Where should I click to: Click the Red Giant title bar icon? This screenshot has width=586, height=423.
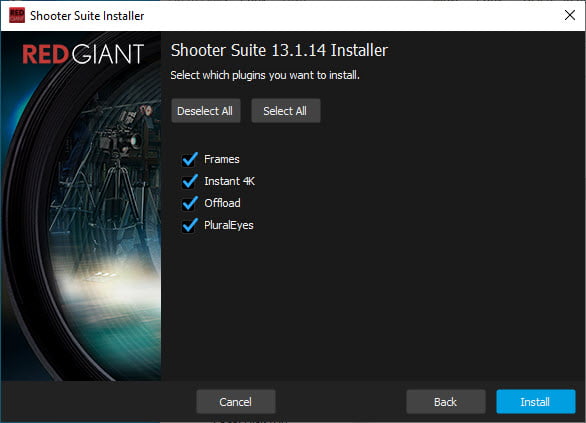(17, 15)
